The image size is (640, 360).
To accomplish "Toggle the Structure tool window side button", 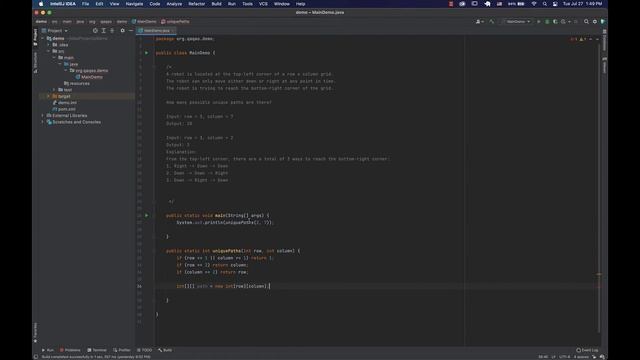I will (36, 62).
